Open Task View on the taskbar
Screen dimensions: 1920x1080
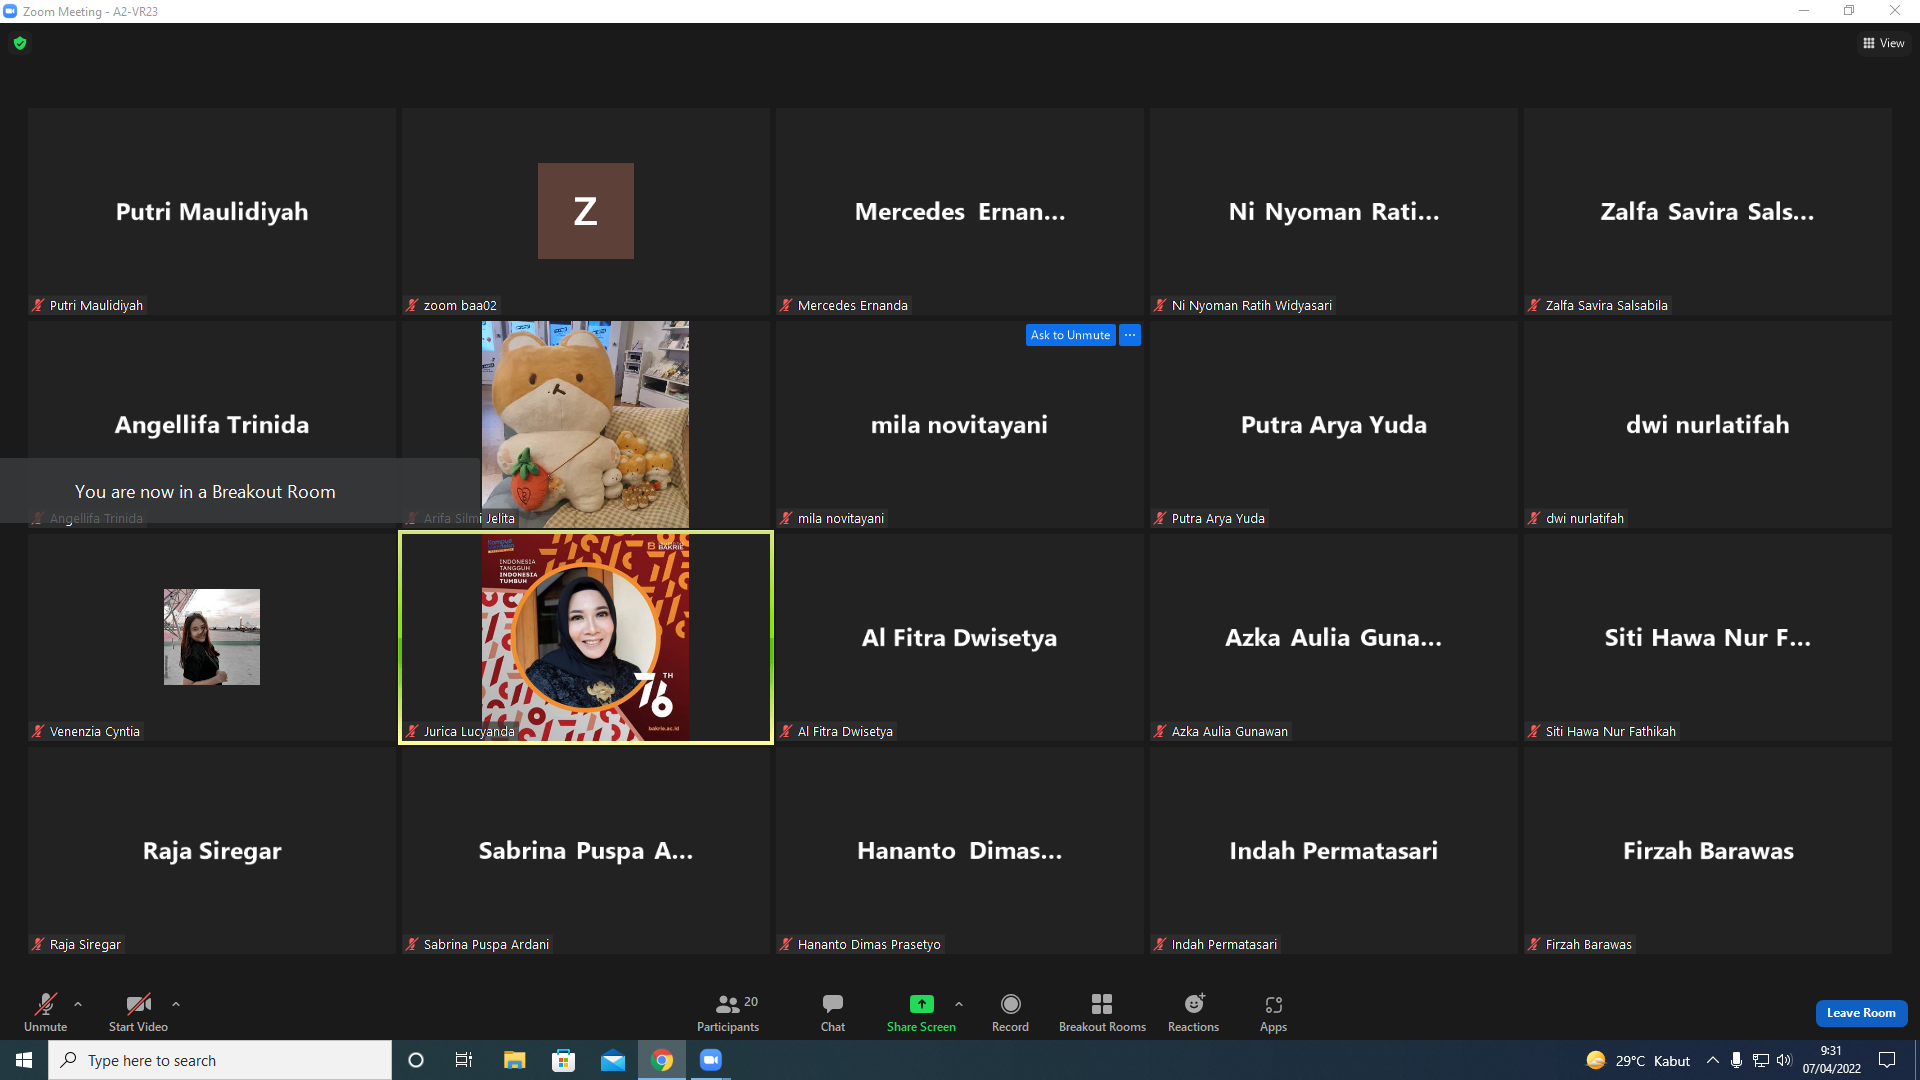pos(464,1060)
